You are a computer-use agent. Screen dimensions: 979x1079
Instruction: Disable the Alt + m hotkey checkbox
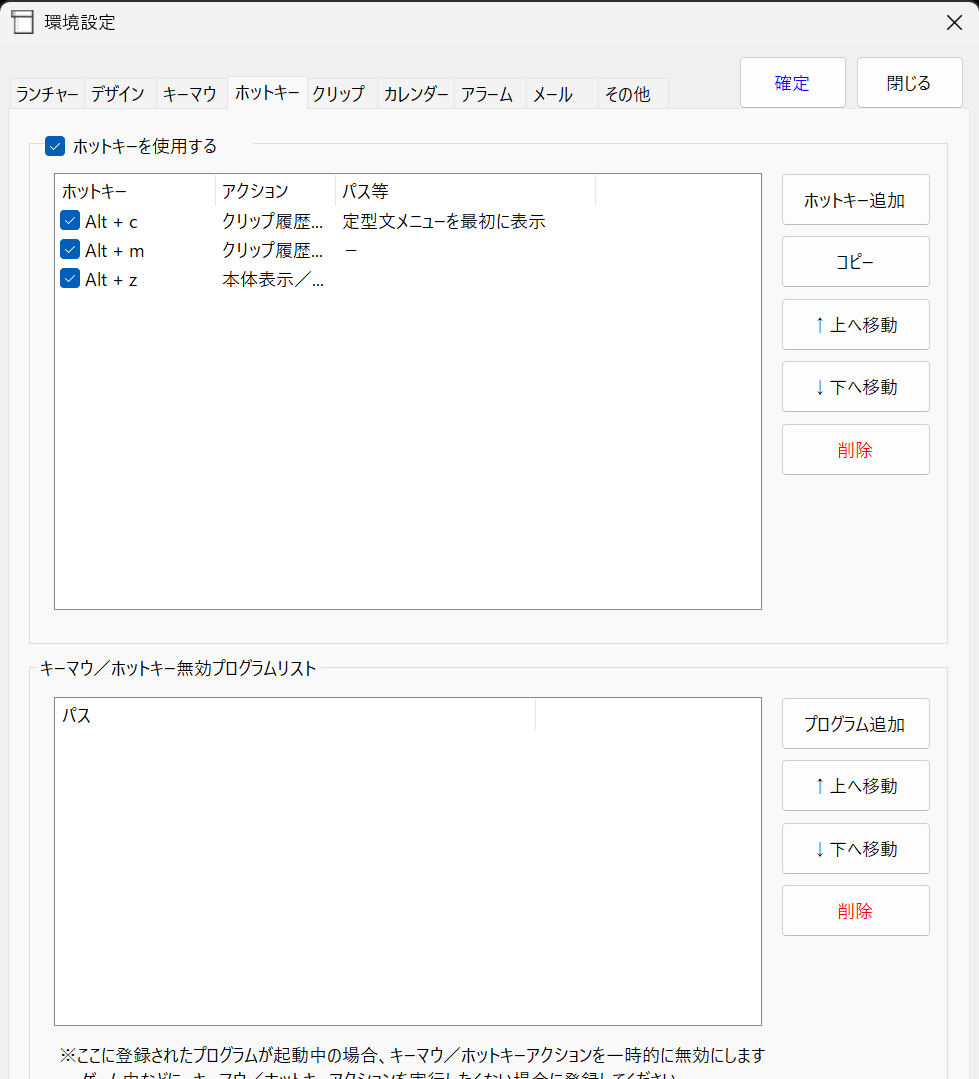(x=70, y=250)
